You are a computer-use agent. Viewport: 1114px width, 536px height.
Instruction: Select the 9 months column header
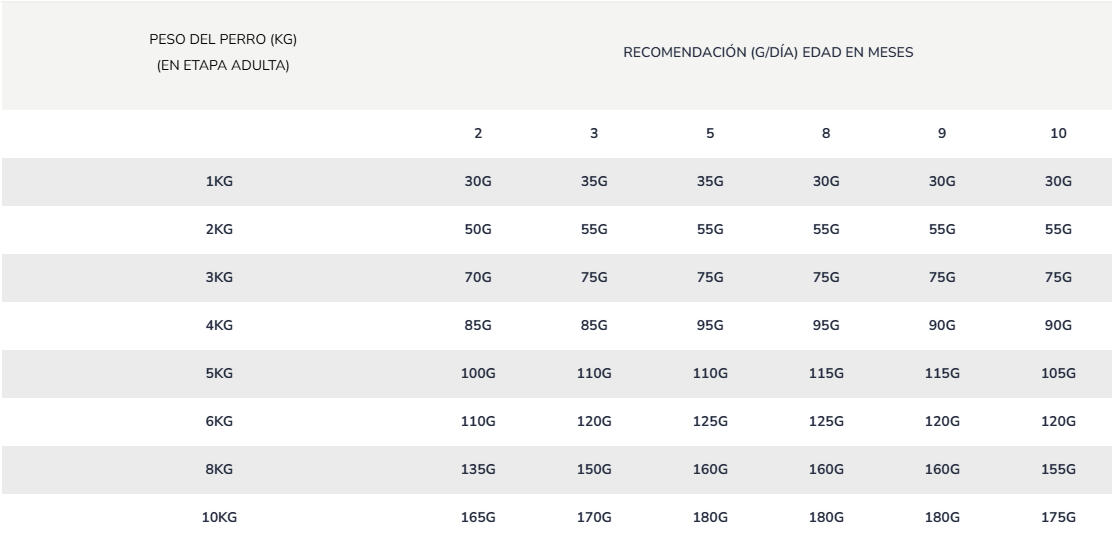tap(942, 134)
